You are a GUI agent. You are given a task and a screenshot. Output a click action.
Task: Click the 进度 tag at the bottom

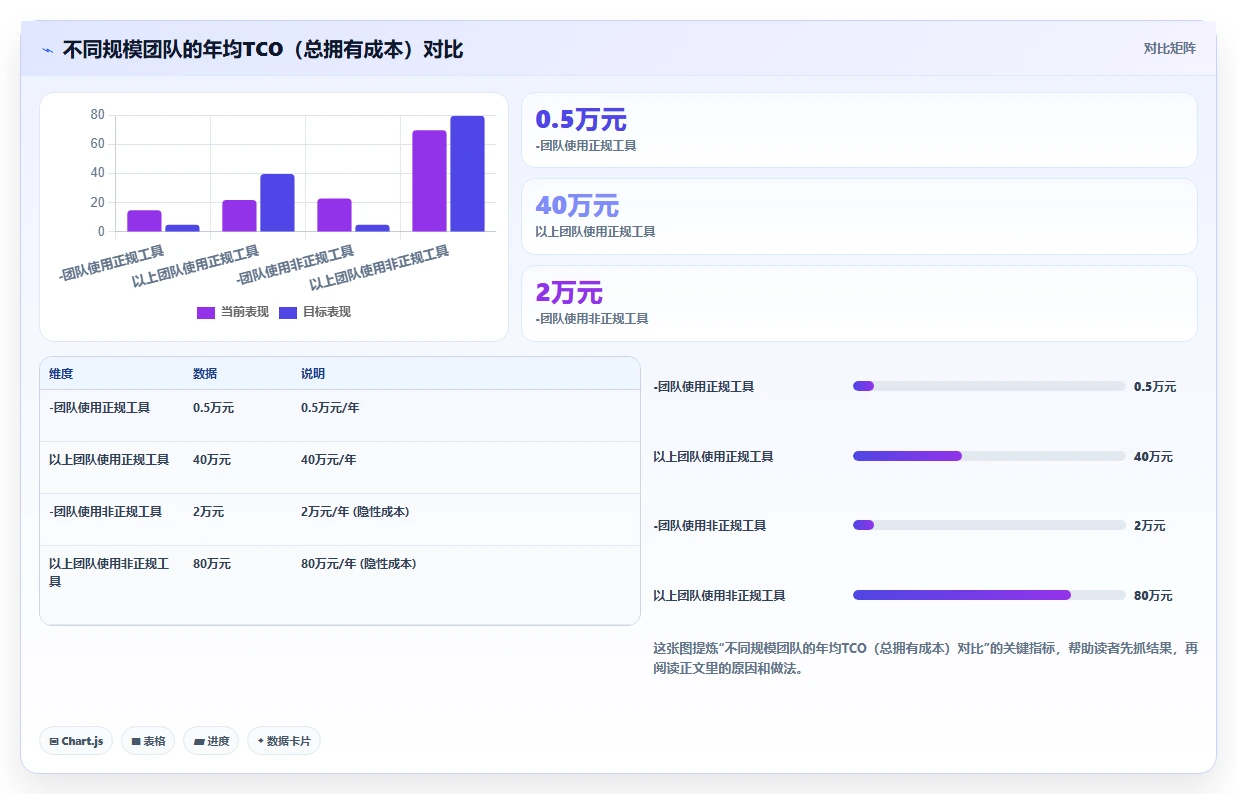point(211,741)
